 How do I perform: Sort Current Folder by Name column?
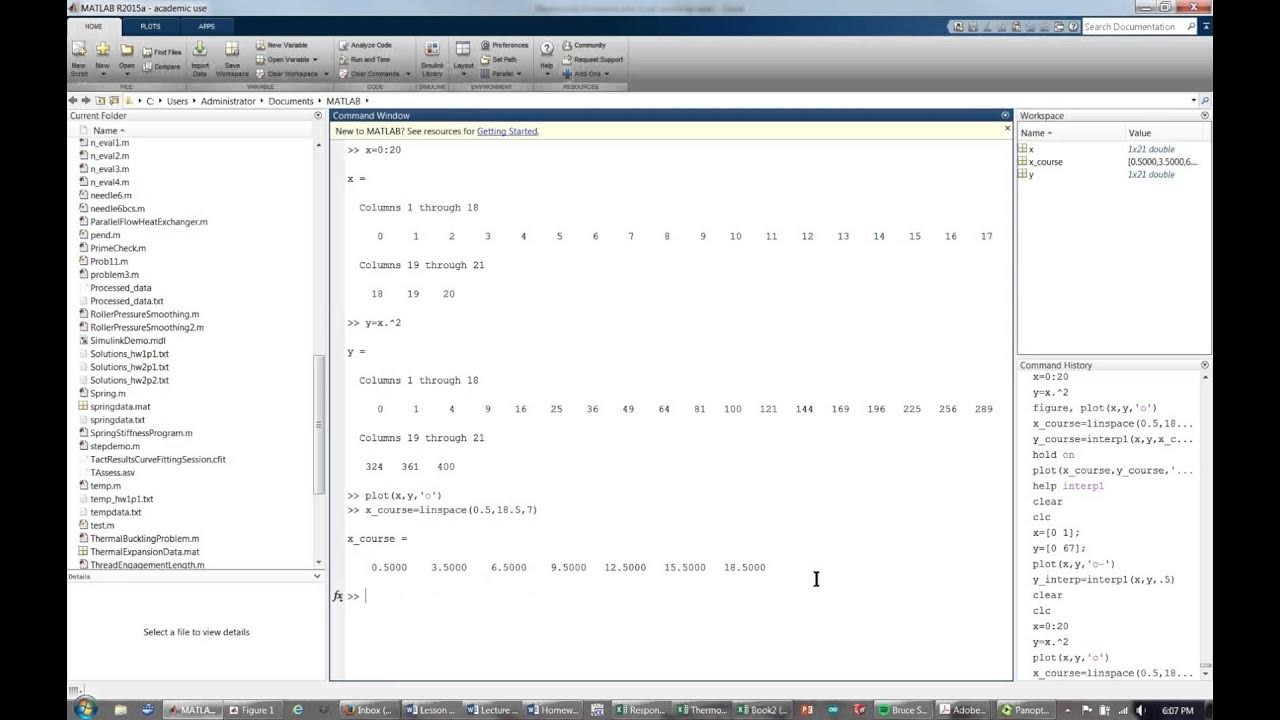(x=109, y=130)
